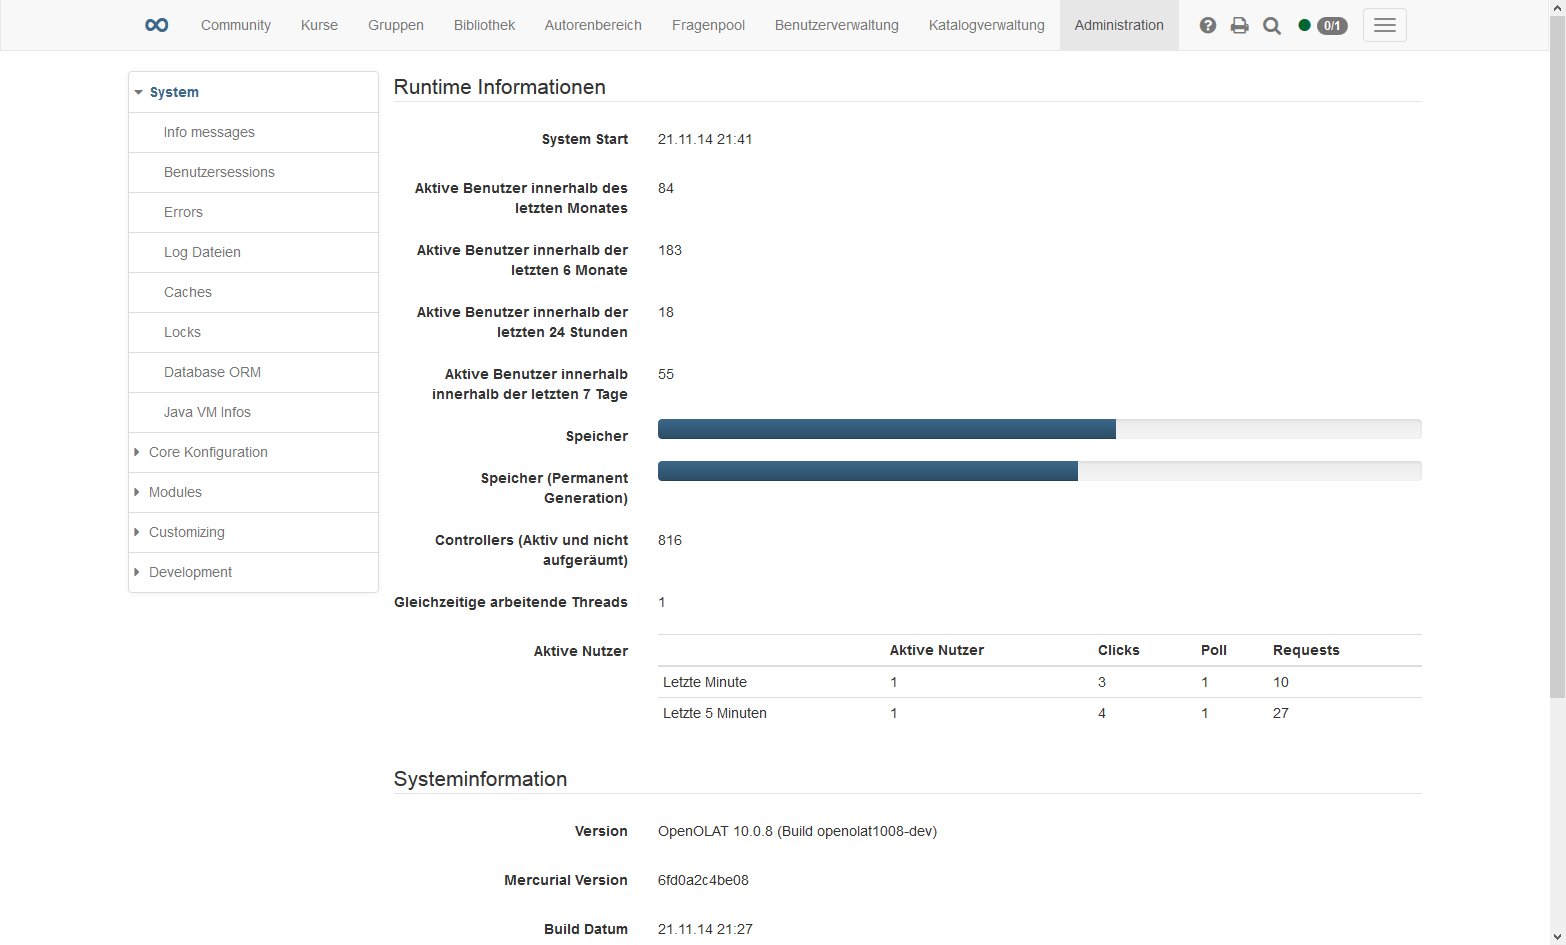Click the version text OpenOLAT 10.0.8
This screenshot has height=945, width=1566.
[797, 831]
